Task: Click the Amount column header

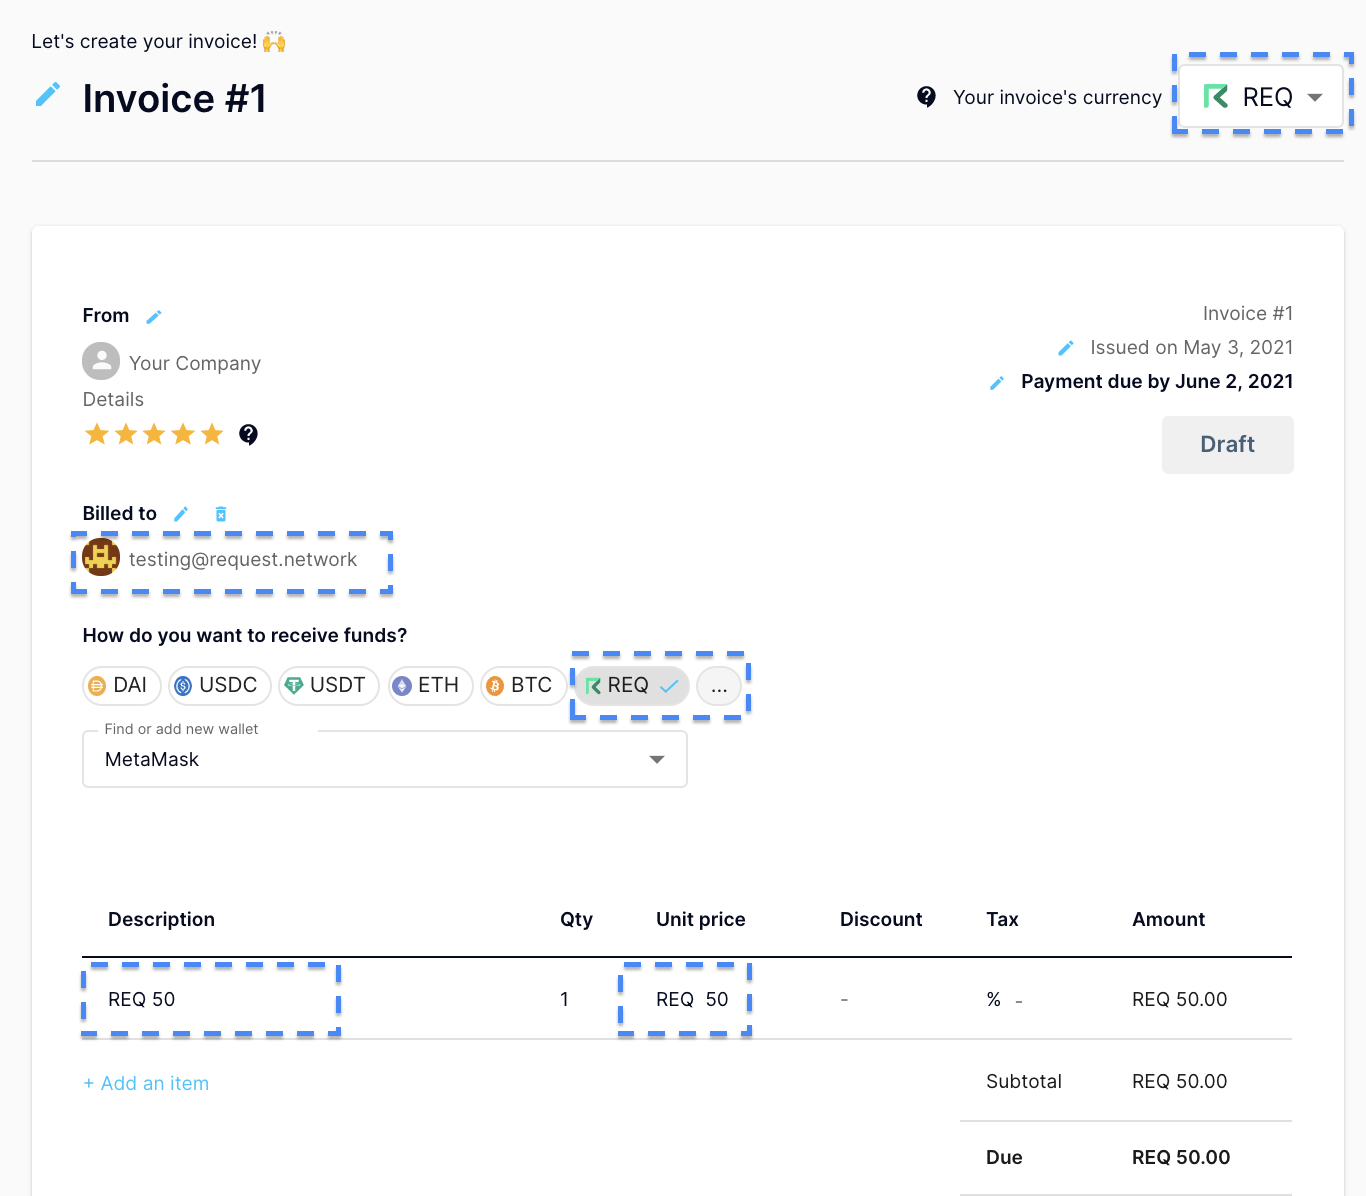Action: coord(1168,919)
